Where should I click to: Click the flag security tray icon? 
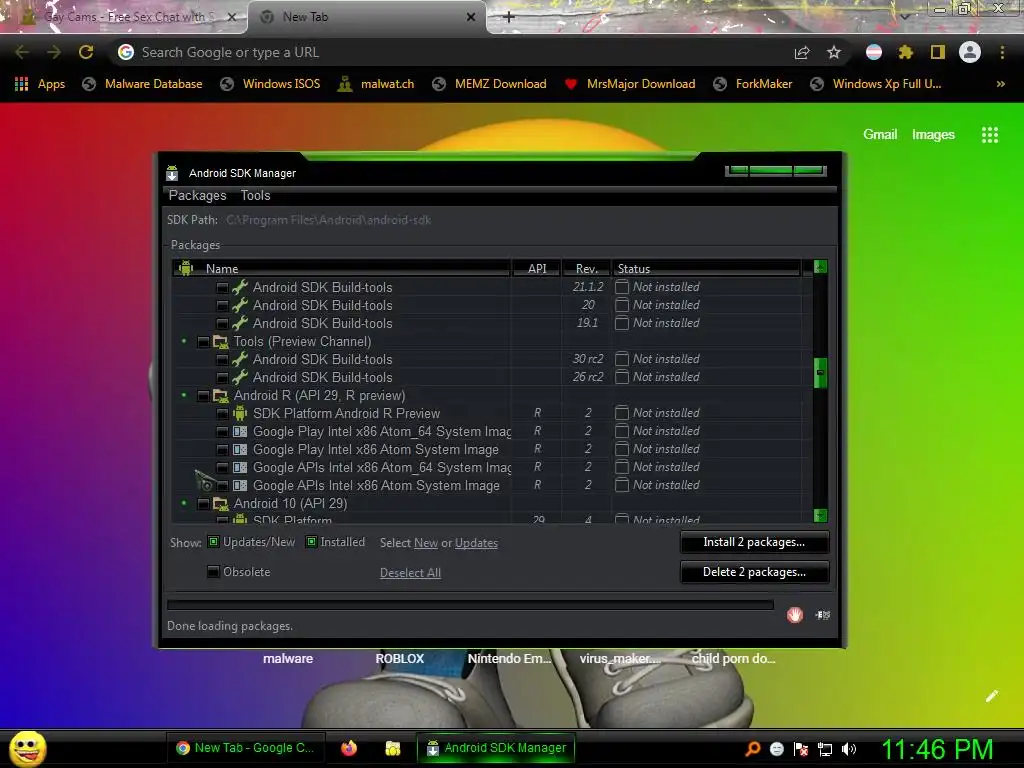(801, 749)
